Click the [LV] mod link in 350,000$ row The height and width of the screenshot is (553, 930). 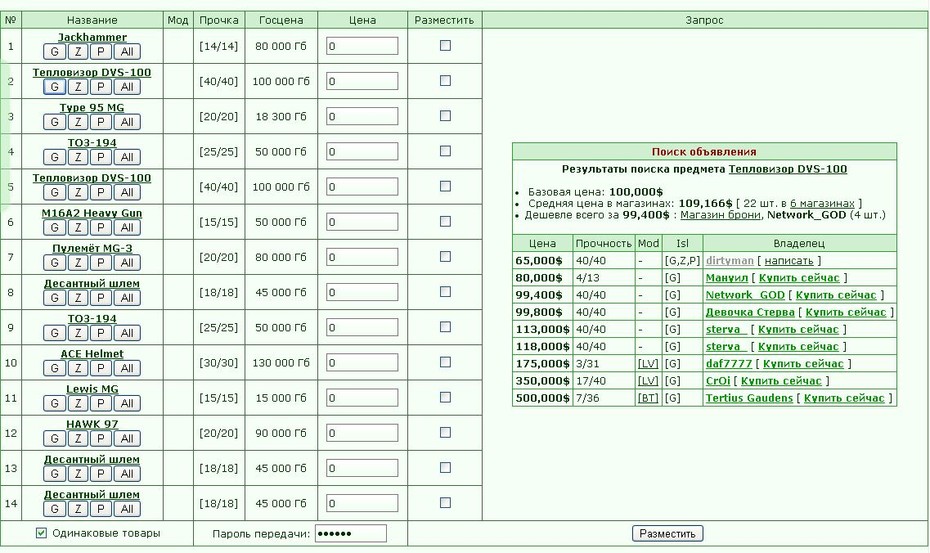click(x=648, y=381)
